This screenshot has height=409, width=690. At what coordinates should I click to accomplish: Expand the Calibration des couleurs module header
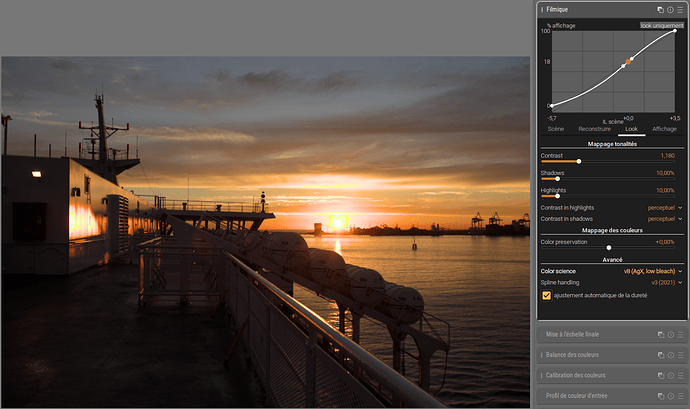pos(576,376)
